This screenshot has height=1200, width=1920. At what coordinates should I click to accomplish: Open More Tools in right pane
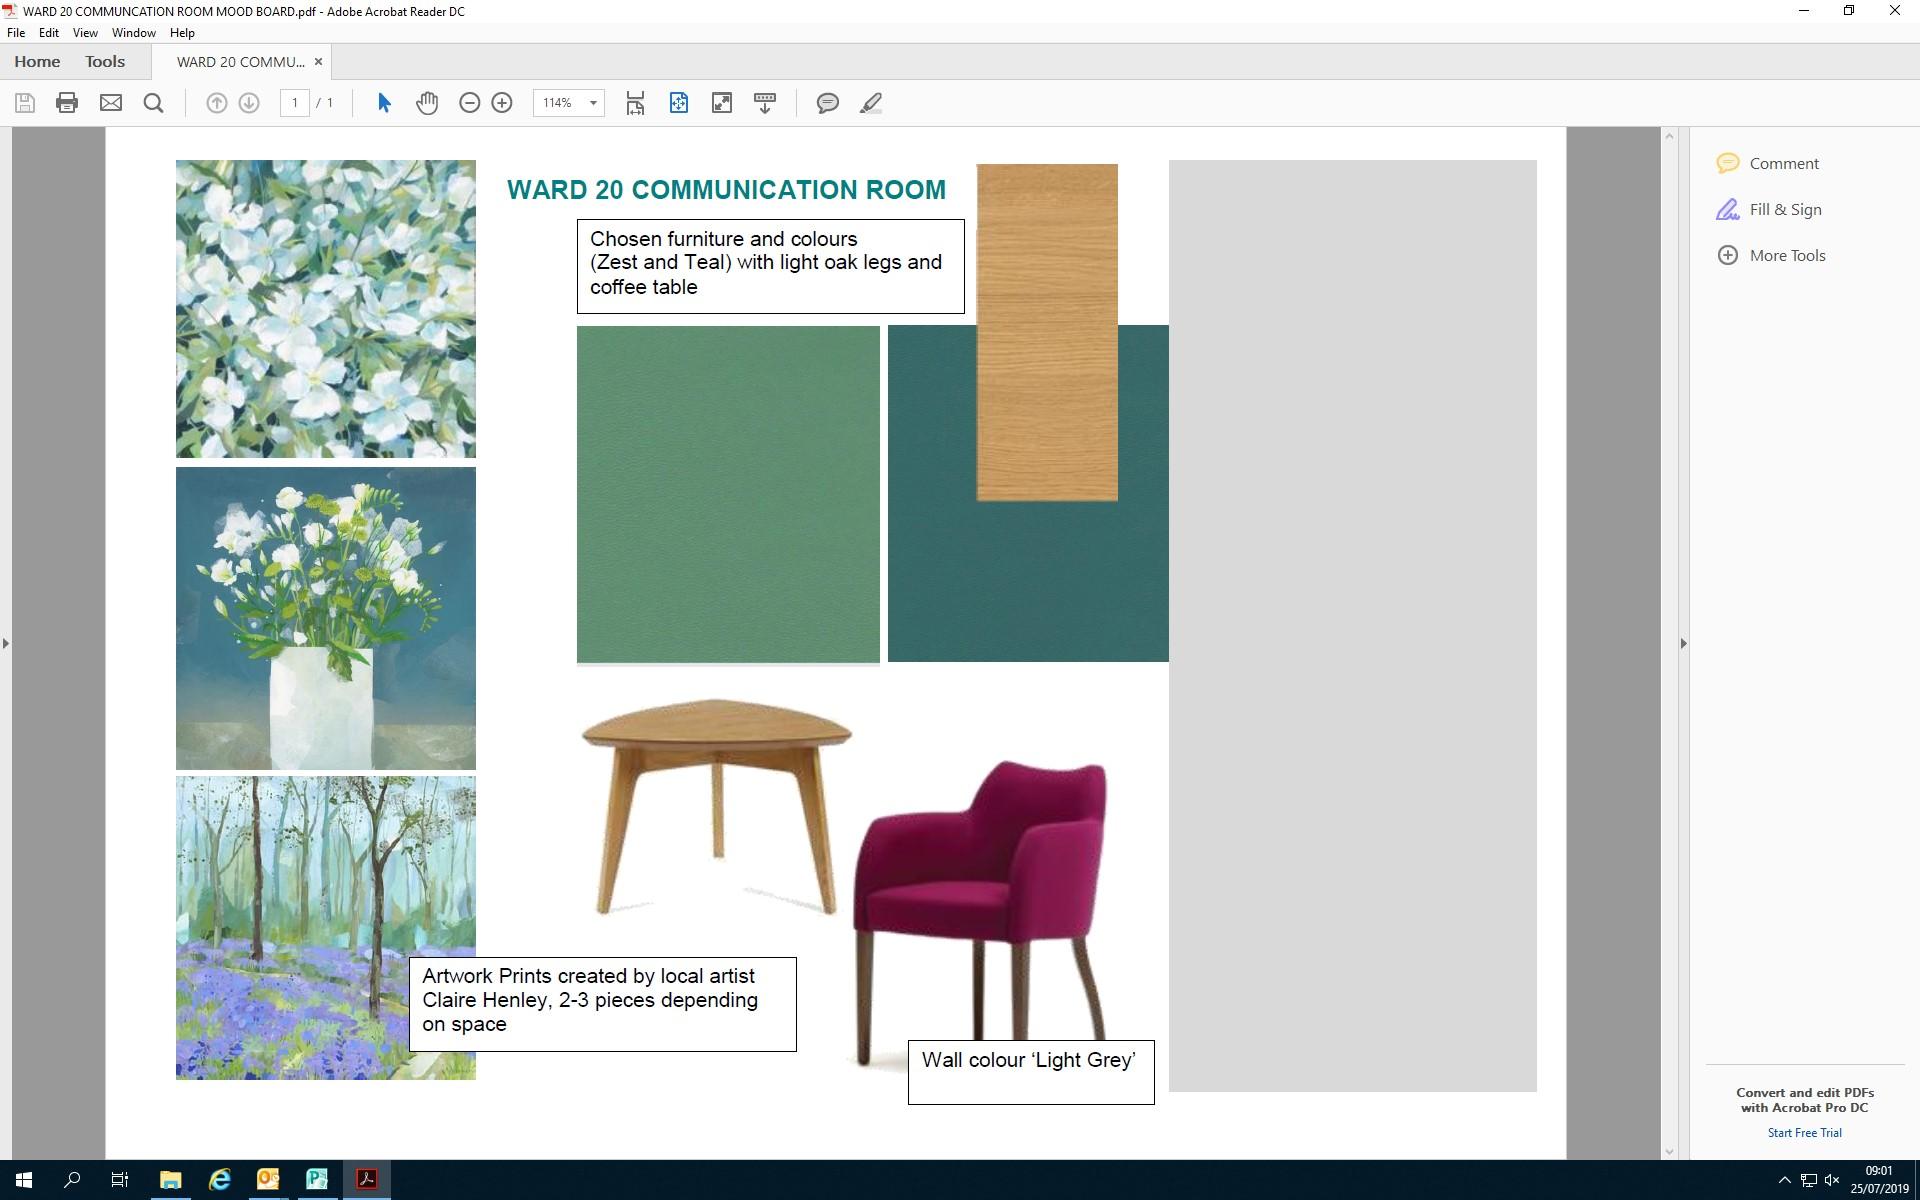tap(1771, 255)
